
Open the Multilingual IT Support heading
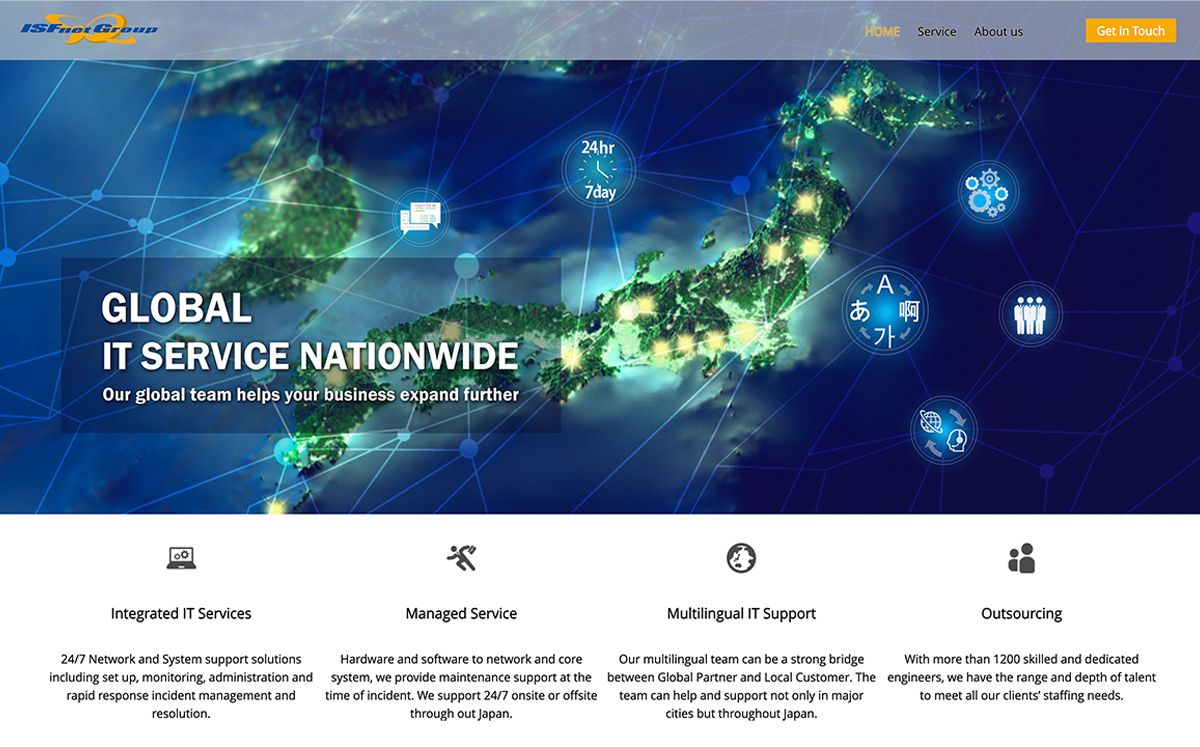tap(741, 613)
